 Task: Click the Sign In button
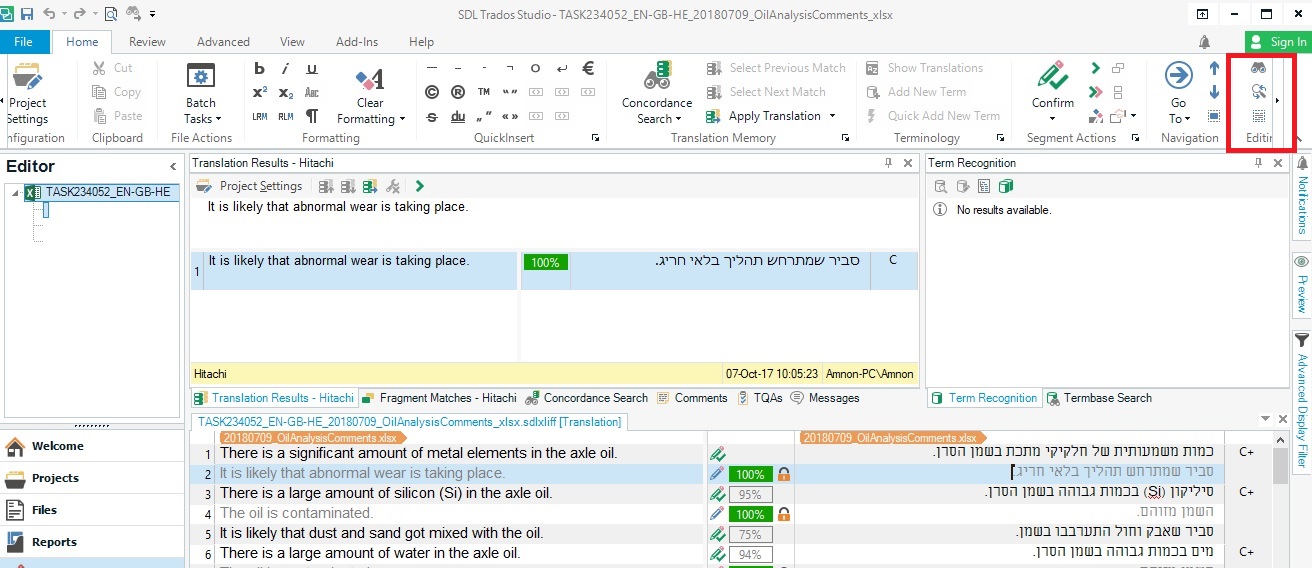[1278, 42]
